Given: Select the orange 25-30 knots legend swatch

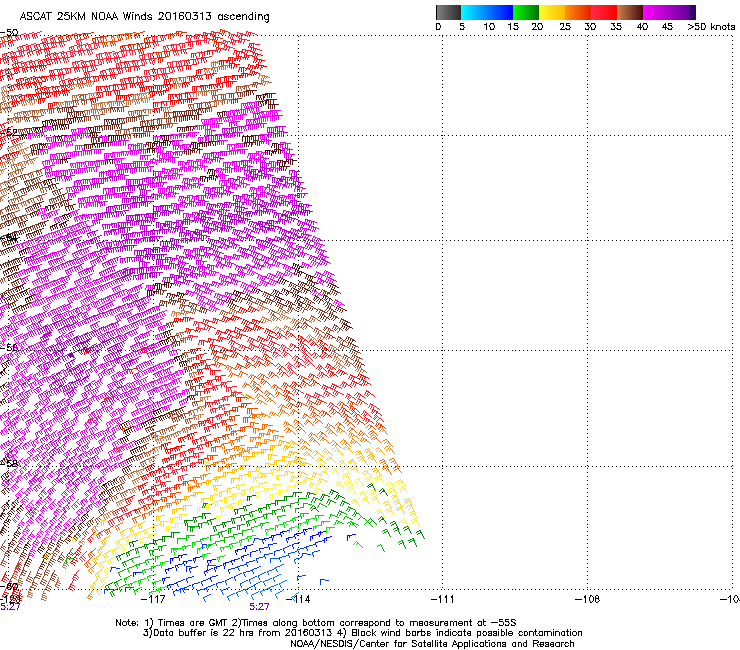Looking at the screenshot, I should click(578, 12).
